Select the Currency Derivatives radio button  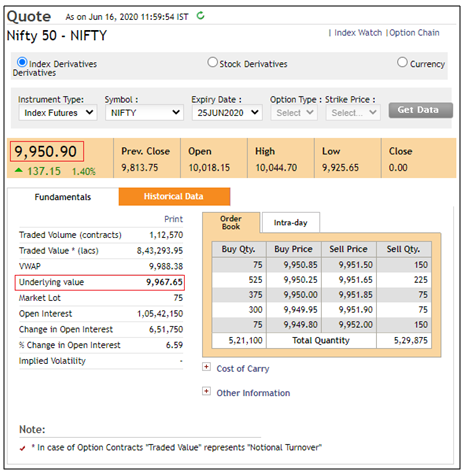[402, 62]
